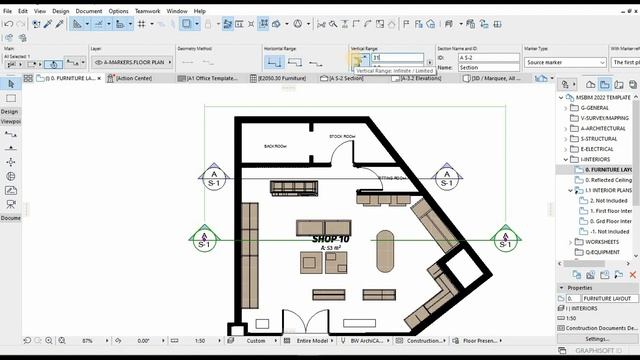This screenshot has height=360, width=640.
Task: Open the Teamwork menu
Action: pyautogui.click(x=147, y=11)
